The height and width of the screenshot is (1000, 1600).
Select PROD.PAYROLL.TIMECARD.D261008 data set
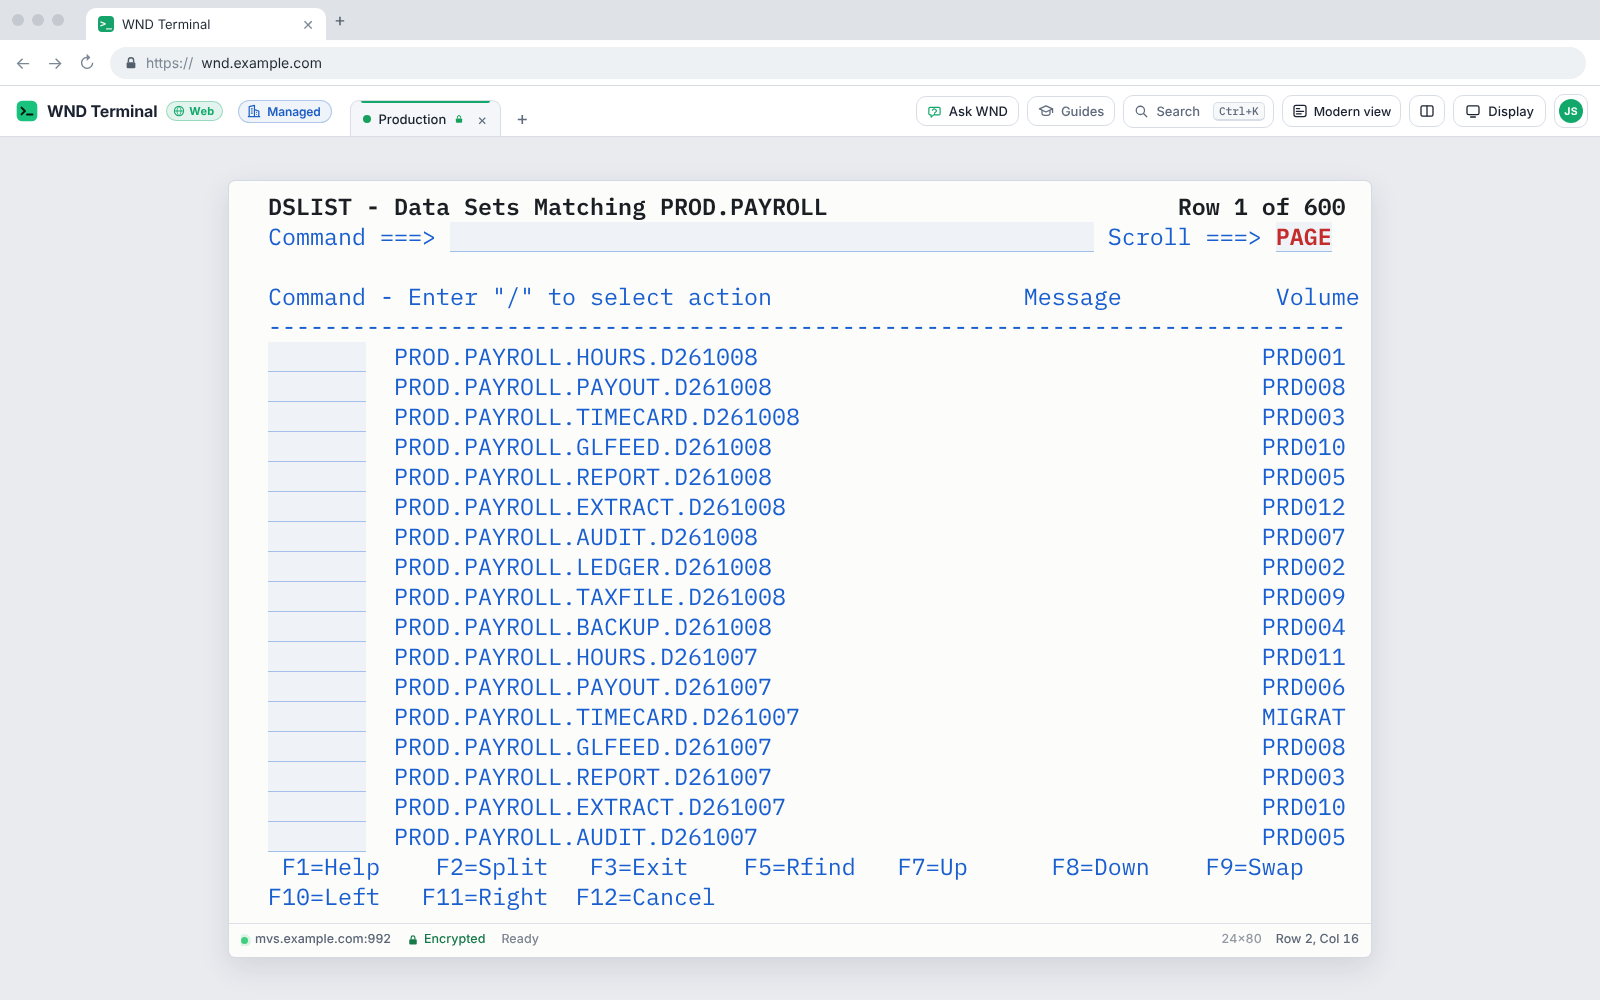(597, 417)
